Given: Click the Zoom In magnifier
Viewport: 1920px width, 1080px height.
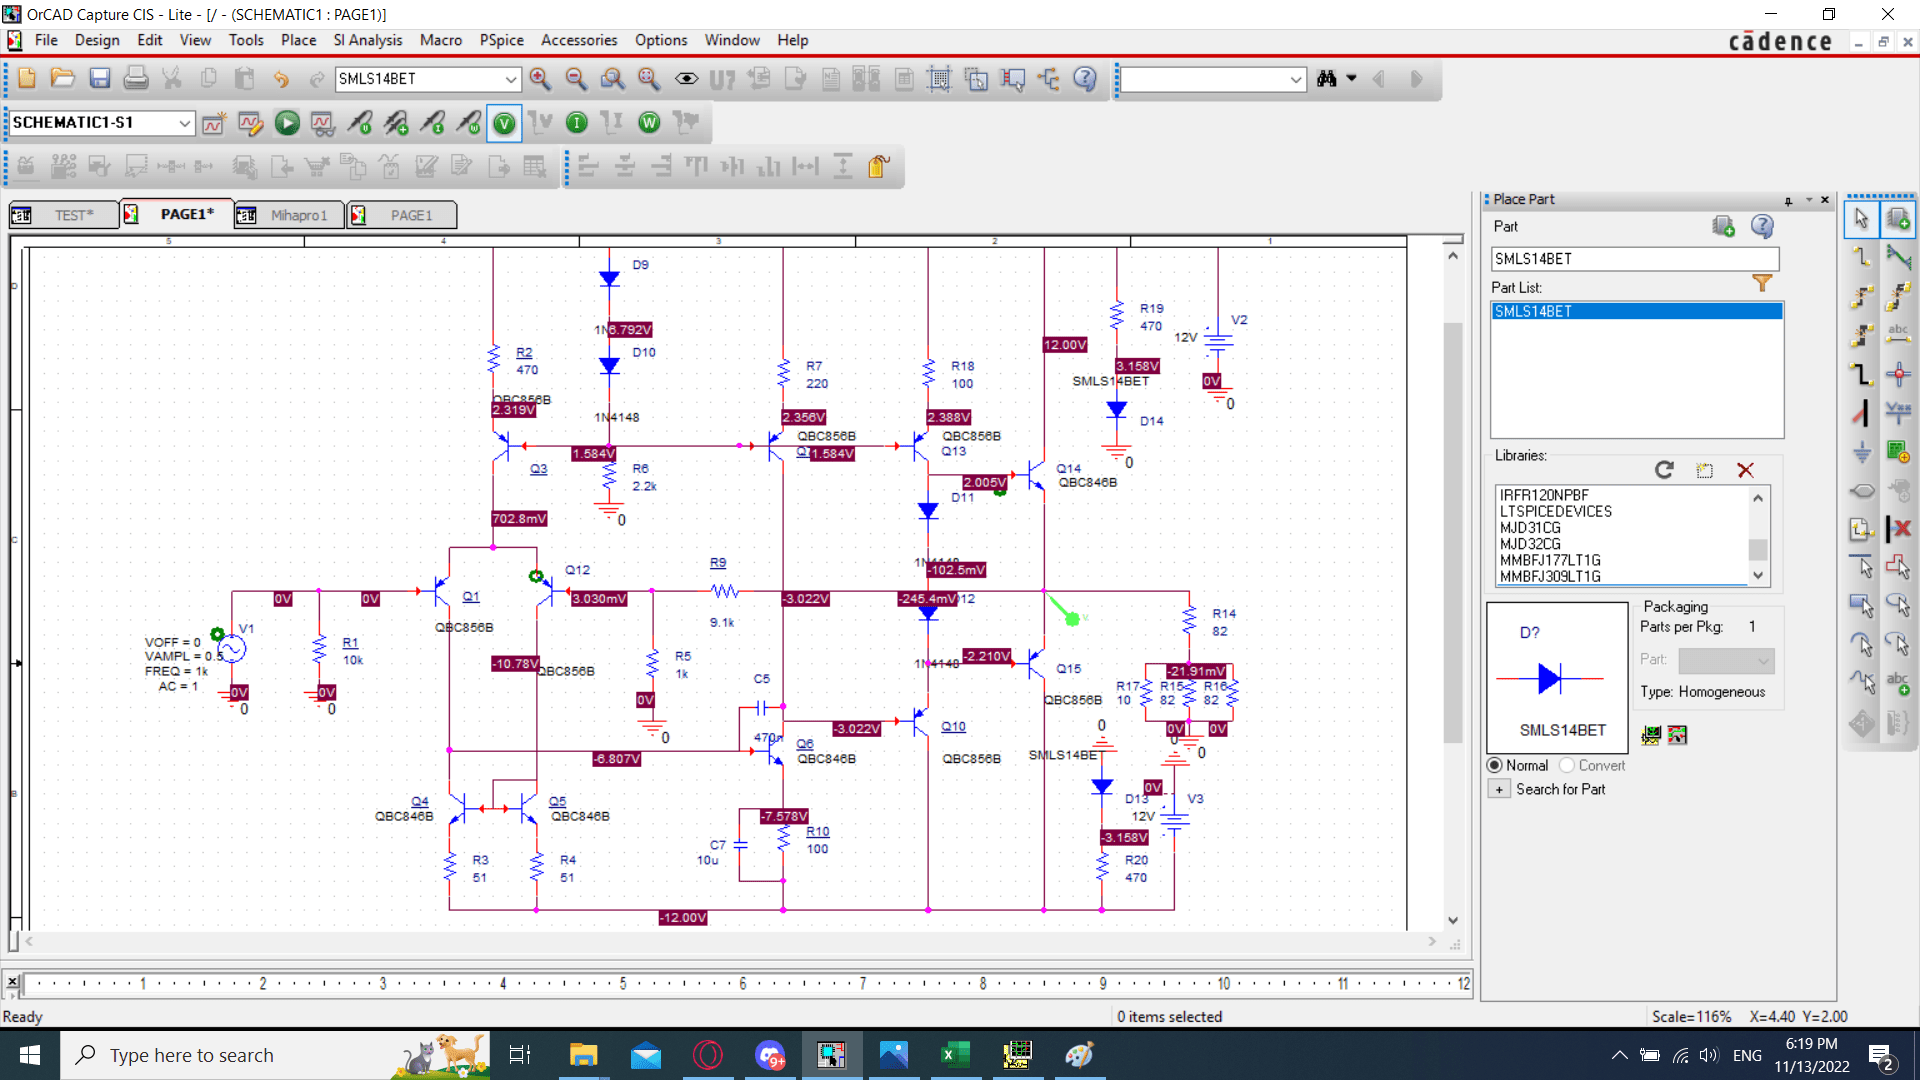Looking at the screenshot, I should tap(540, 79).
